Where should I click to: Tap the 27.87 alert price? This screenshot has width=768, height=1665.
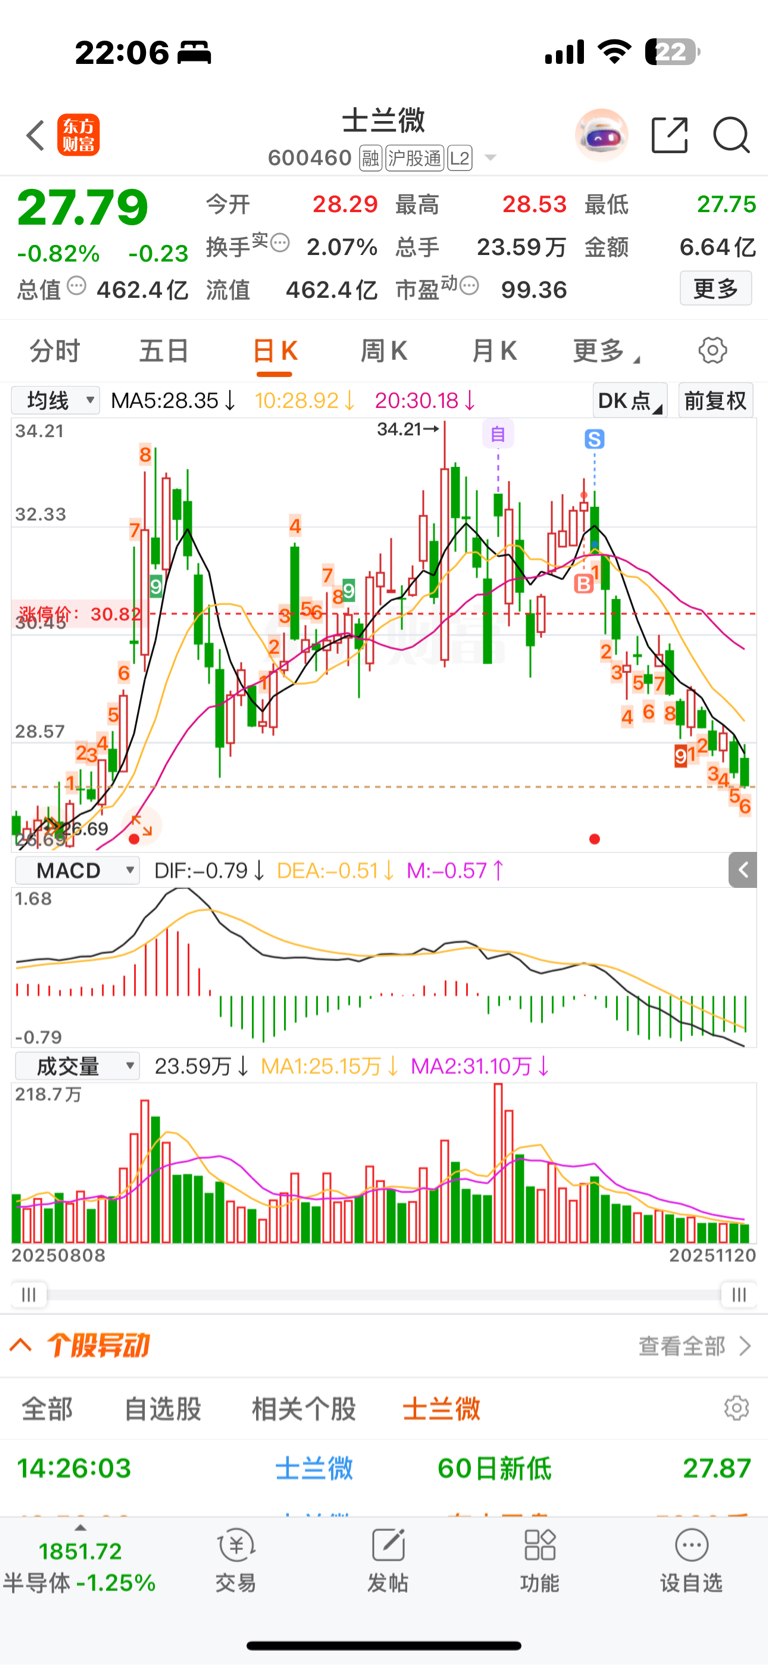coord(717,1468)
